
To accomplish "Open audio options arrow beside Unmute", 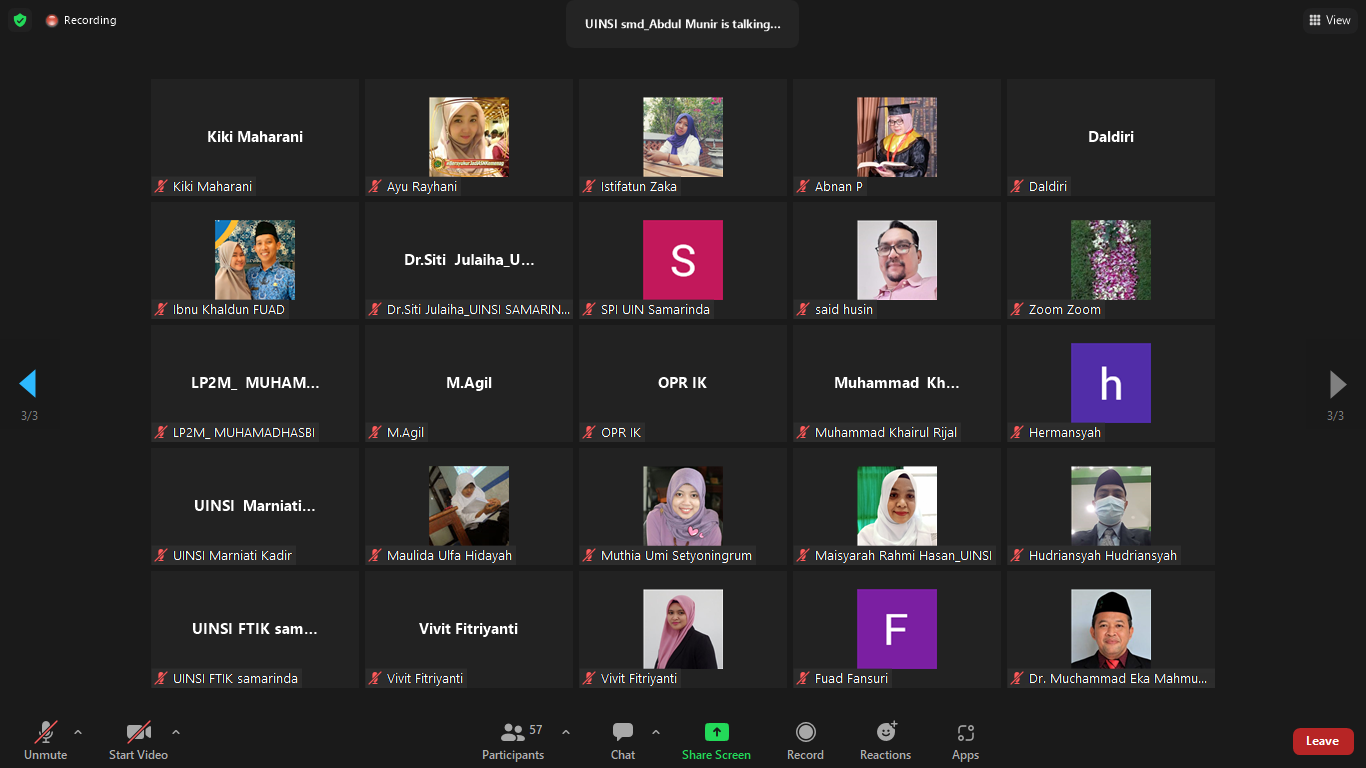I will [x=78, y=732].
